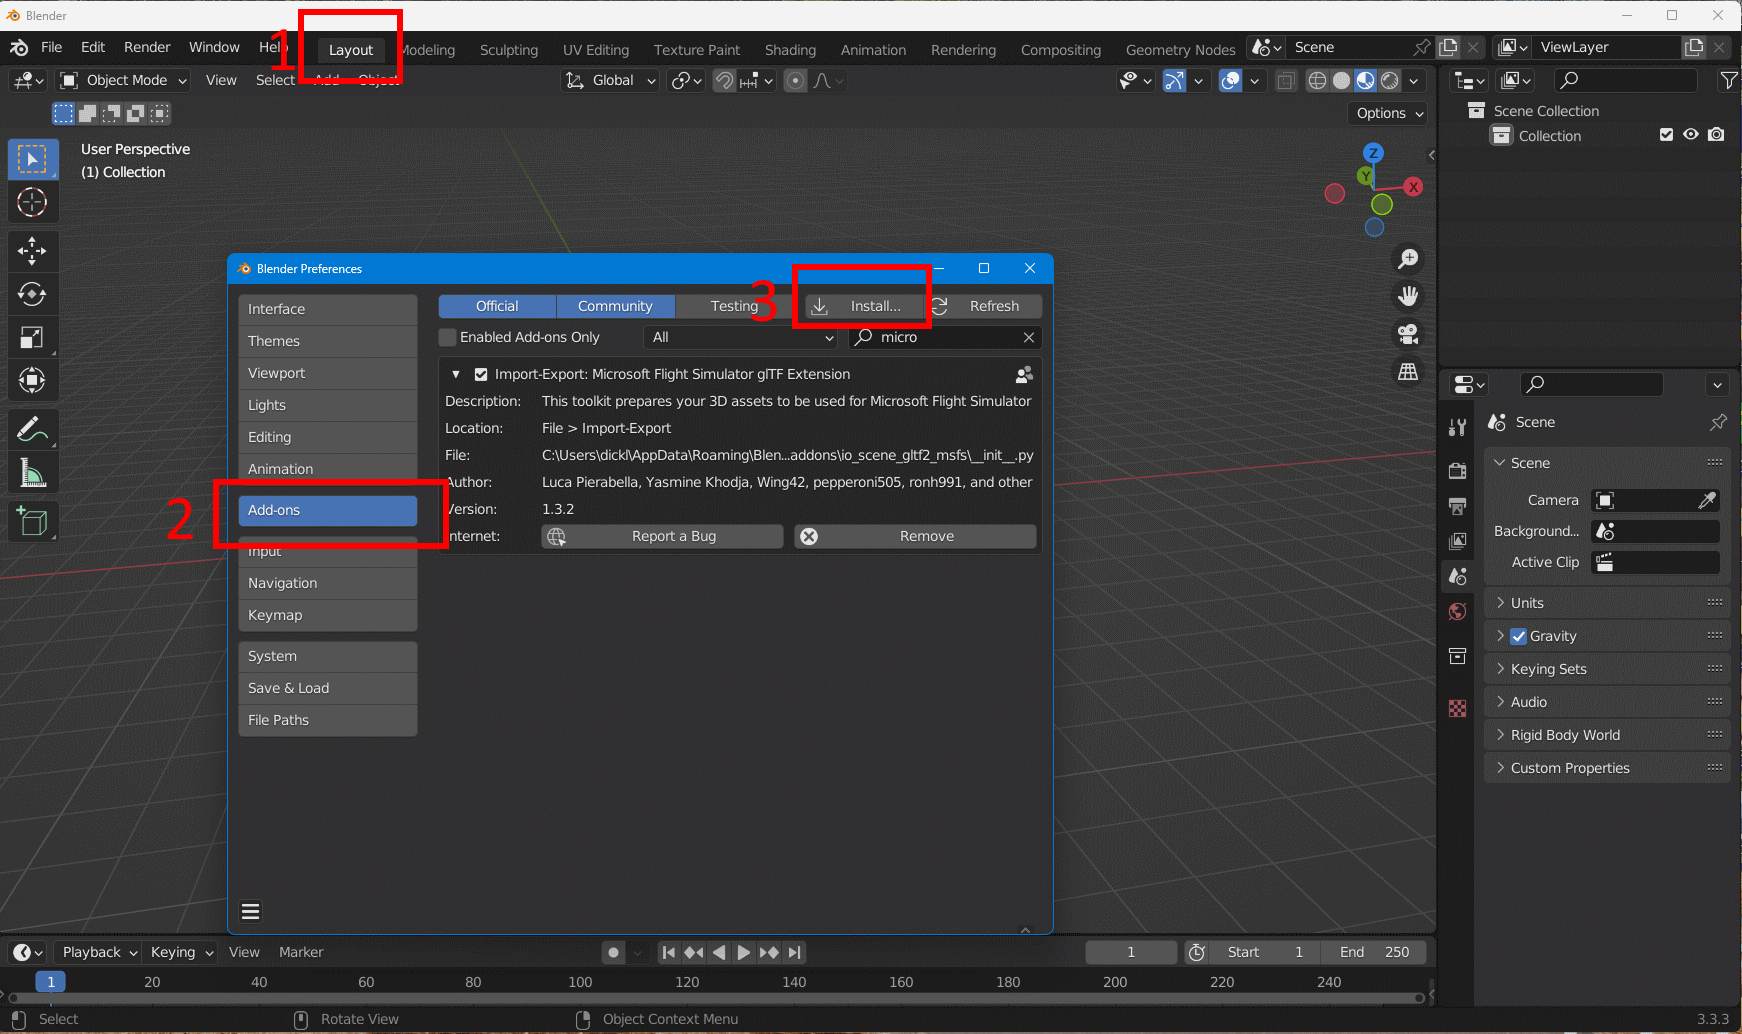Open the Texture properties tab

(1458, 708)
